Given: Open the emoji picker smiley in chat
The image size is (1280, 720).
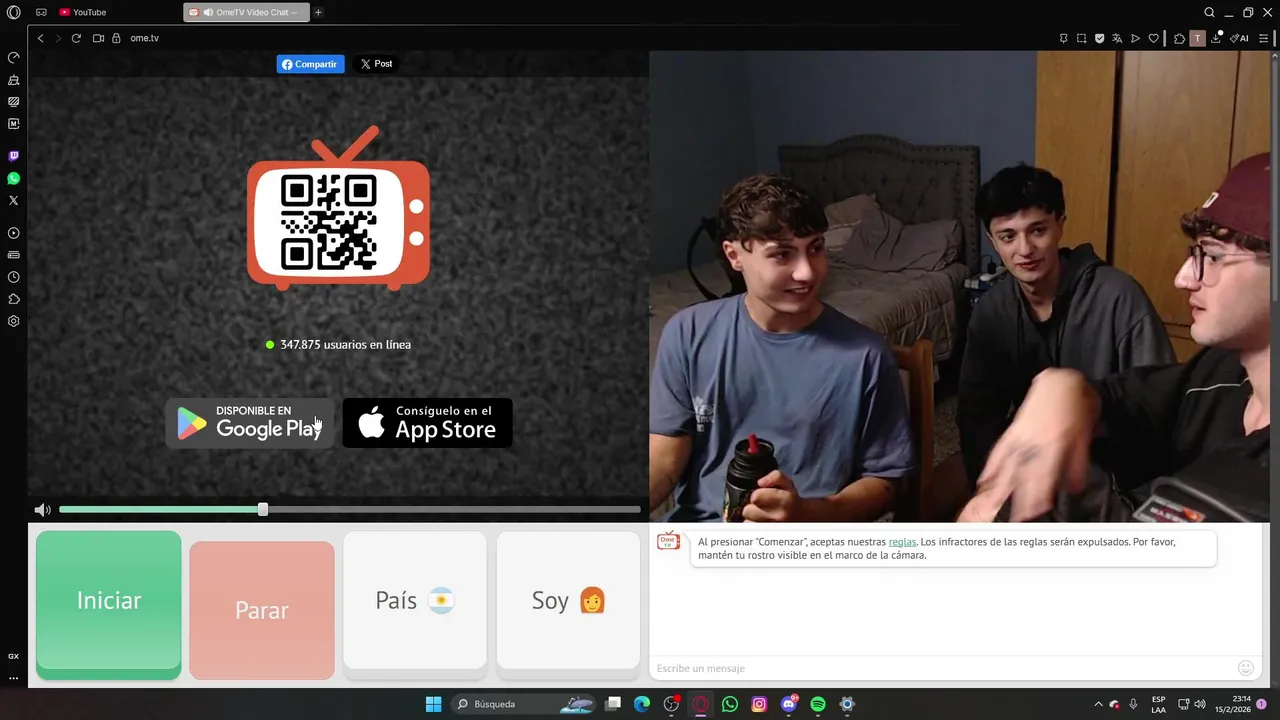Looking at the screenshot, I should click(x=1246, y=668).
